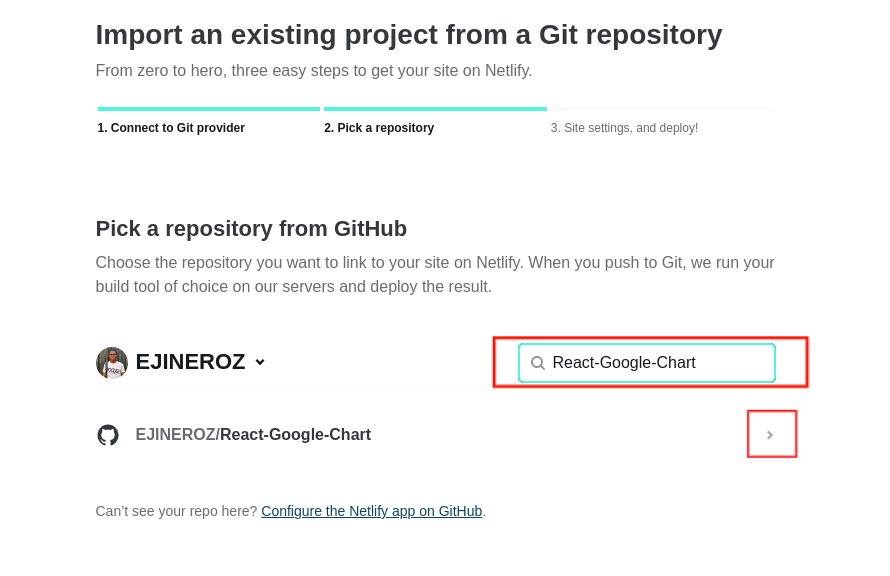Click the second teal progress bar segment
Screen dimensions: 890x576
[x=435, y=108]
